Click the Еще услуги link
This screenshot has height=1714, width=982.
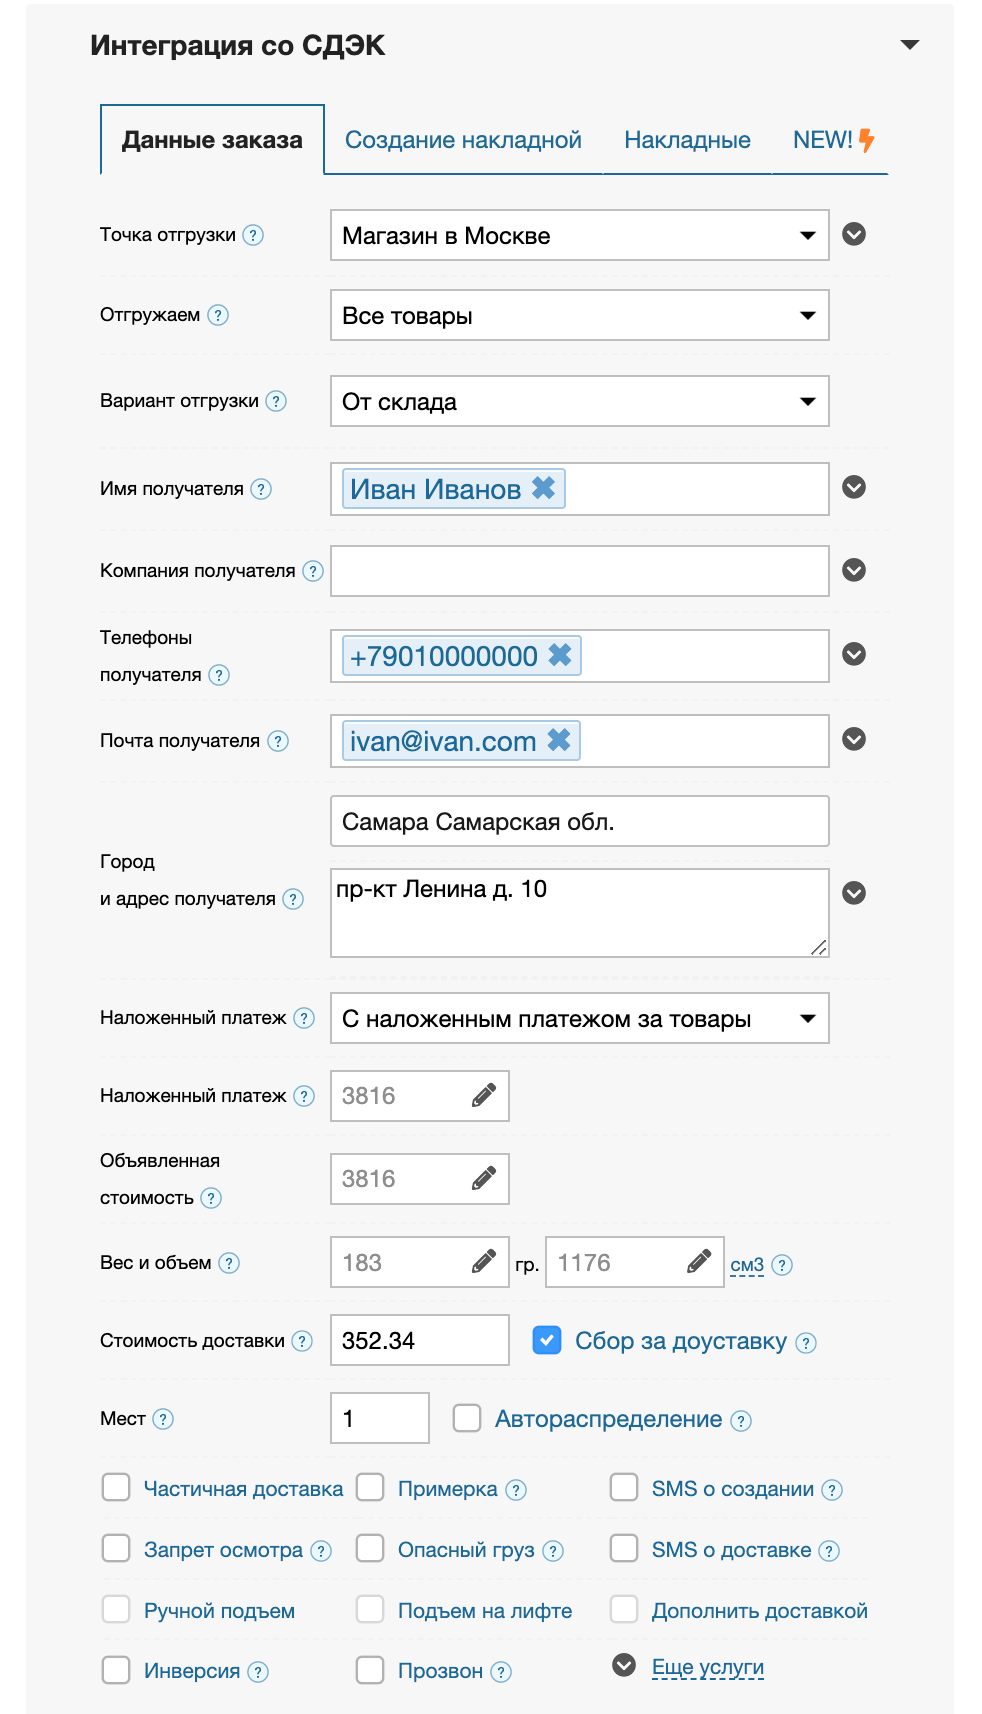click(708, 1667)
